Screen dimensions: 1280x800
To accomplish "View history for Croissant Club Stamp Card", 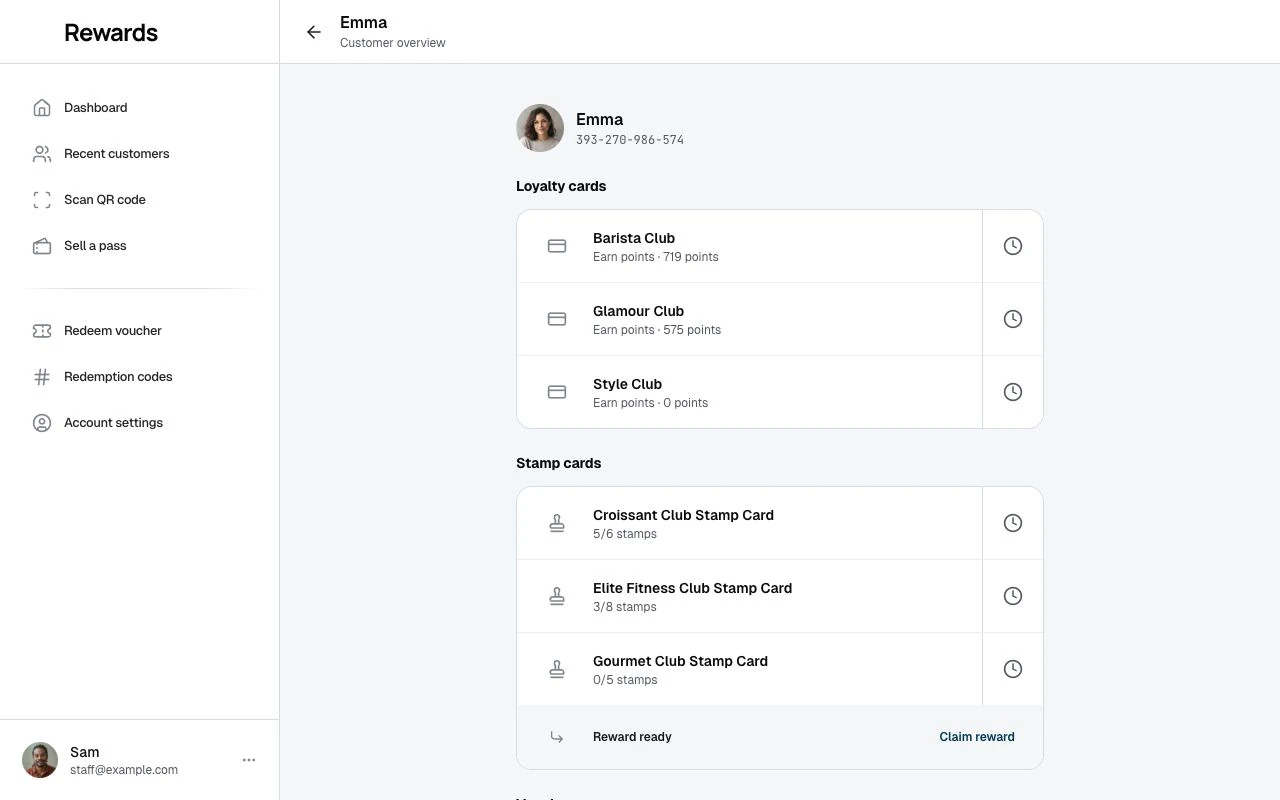I will (1013, 523).
